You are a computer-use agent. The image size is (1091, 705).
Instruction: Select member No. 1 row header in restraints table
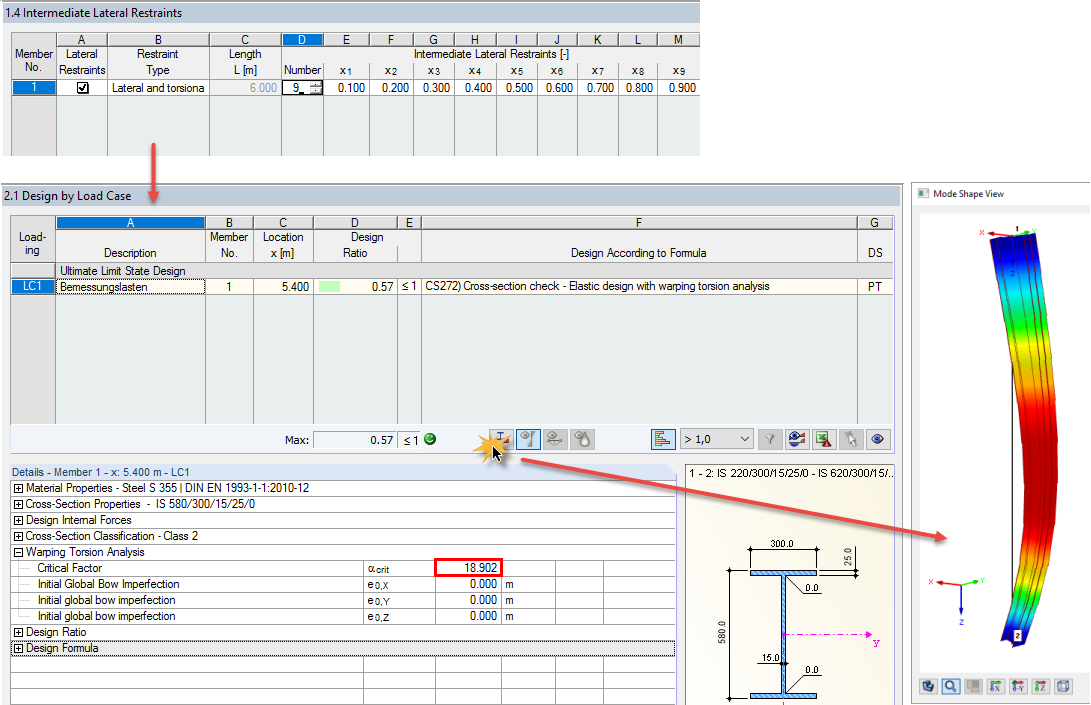click(x=33, y=88)
